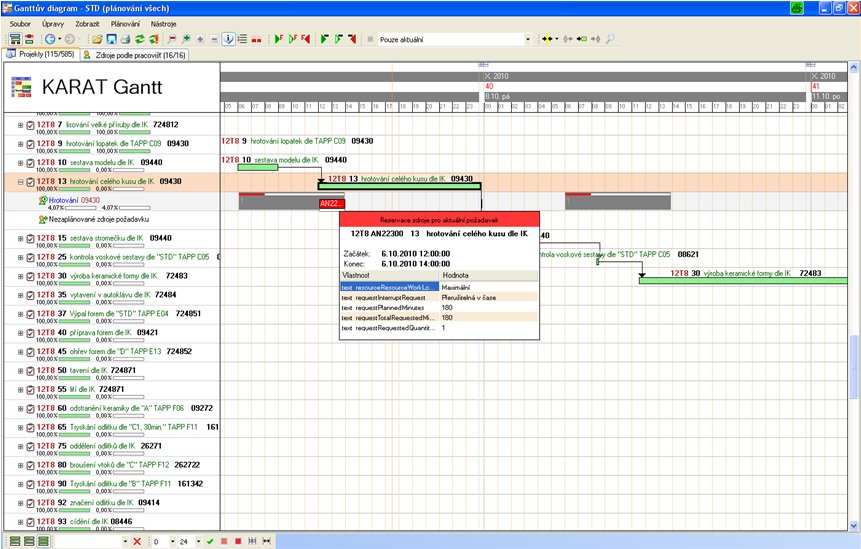The width and height of the screenshot is (861, 549).
Task: Click the blue back navigation arrow
Action: click(50, 39)
